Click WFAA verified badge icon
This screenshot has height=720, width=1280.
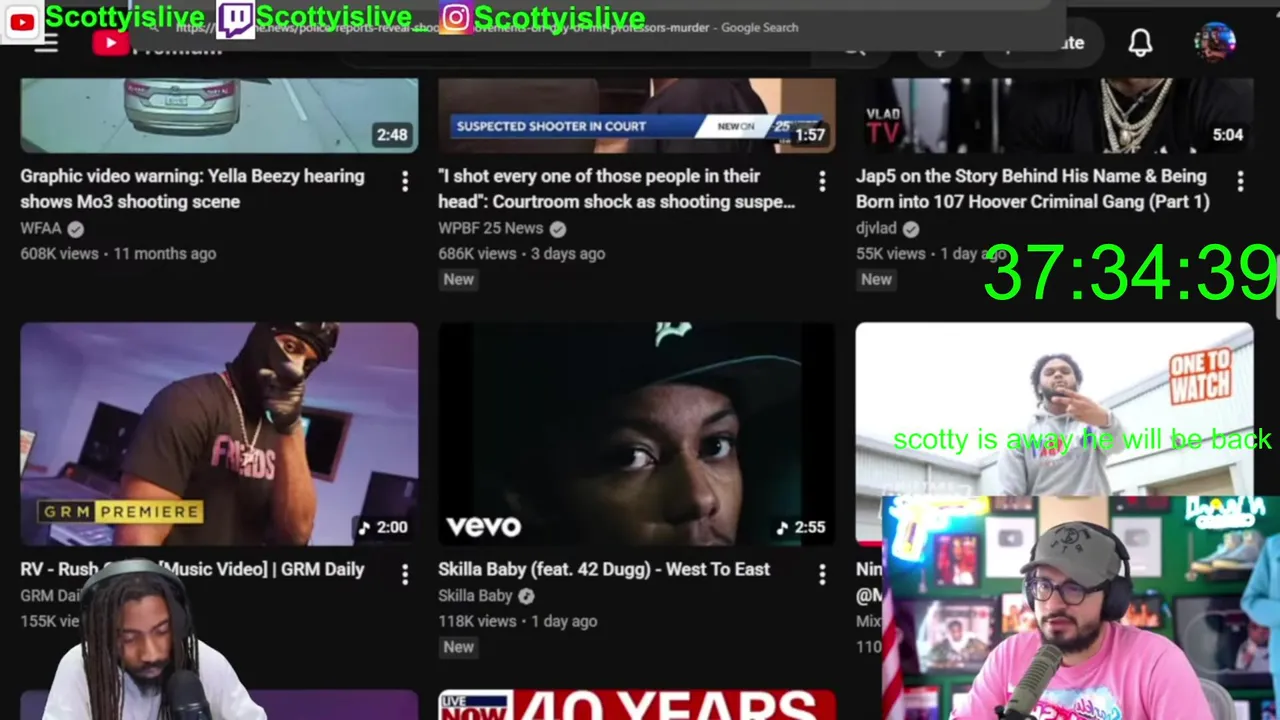coord(75,228)
